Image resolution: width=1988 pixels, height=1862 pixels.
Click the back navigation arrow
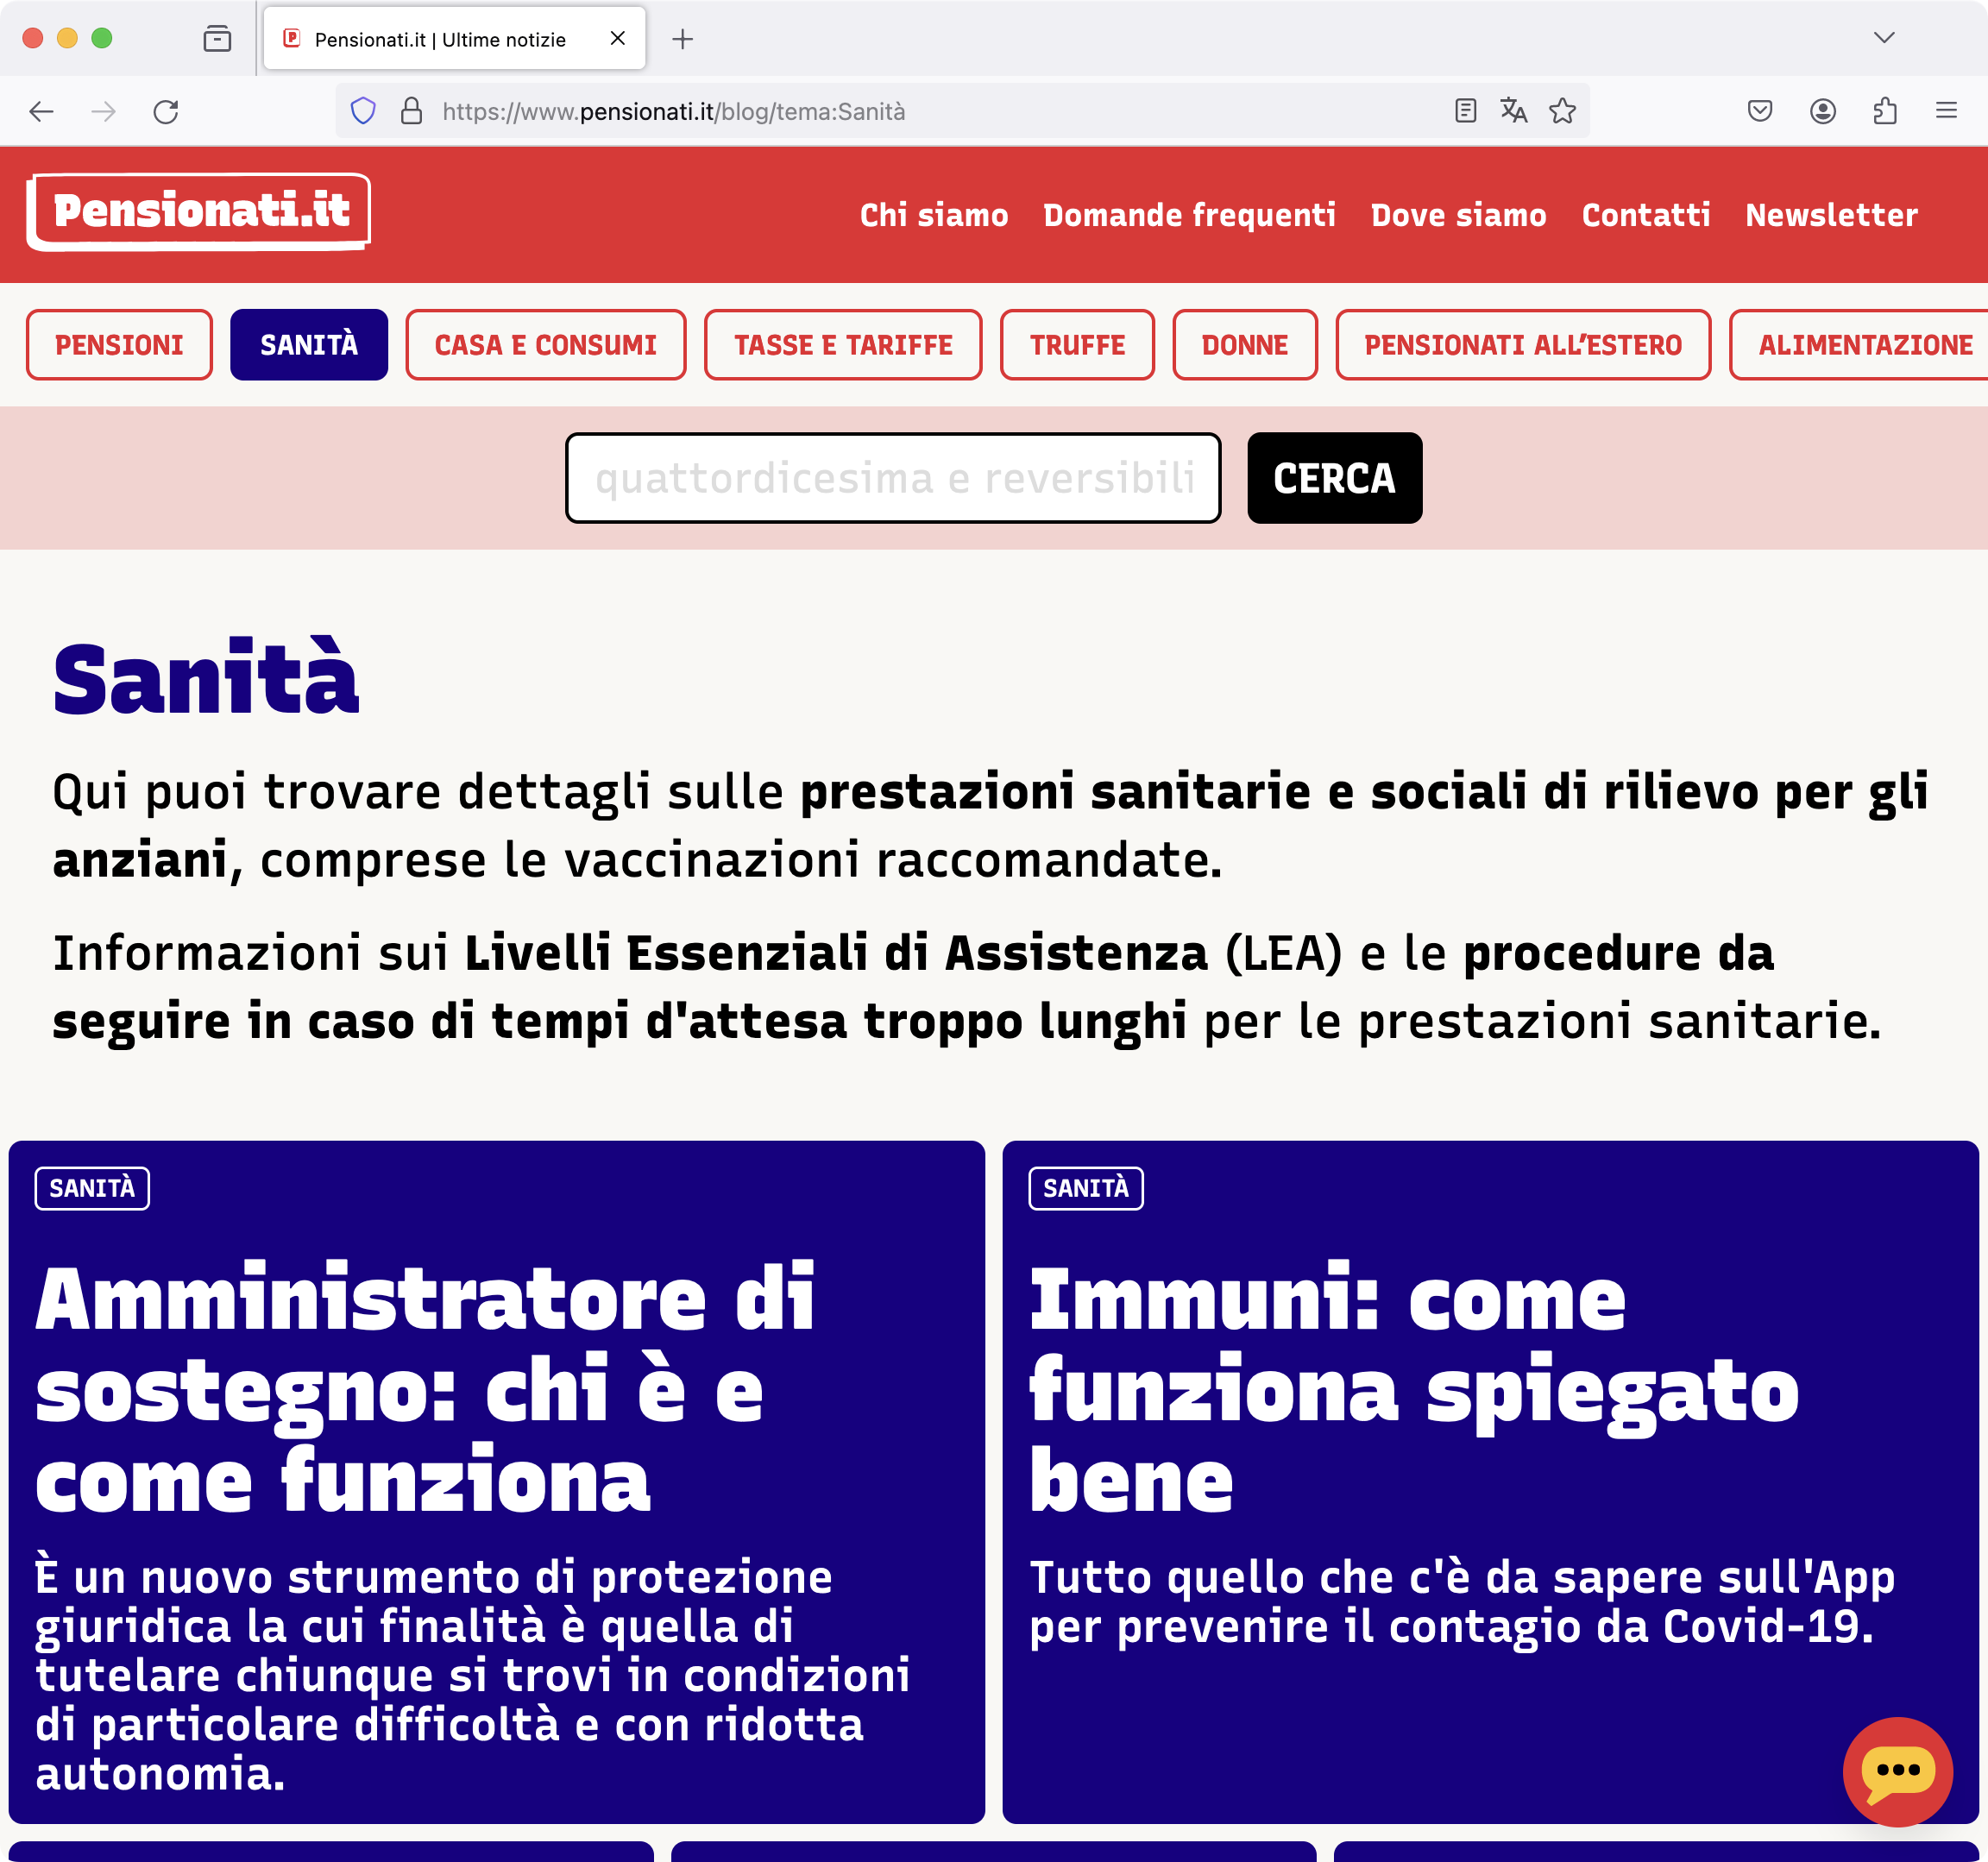(41, 111)
